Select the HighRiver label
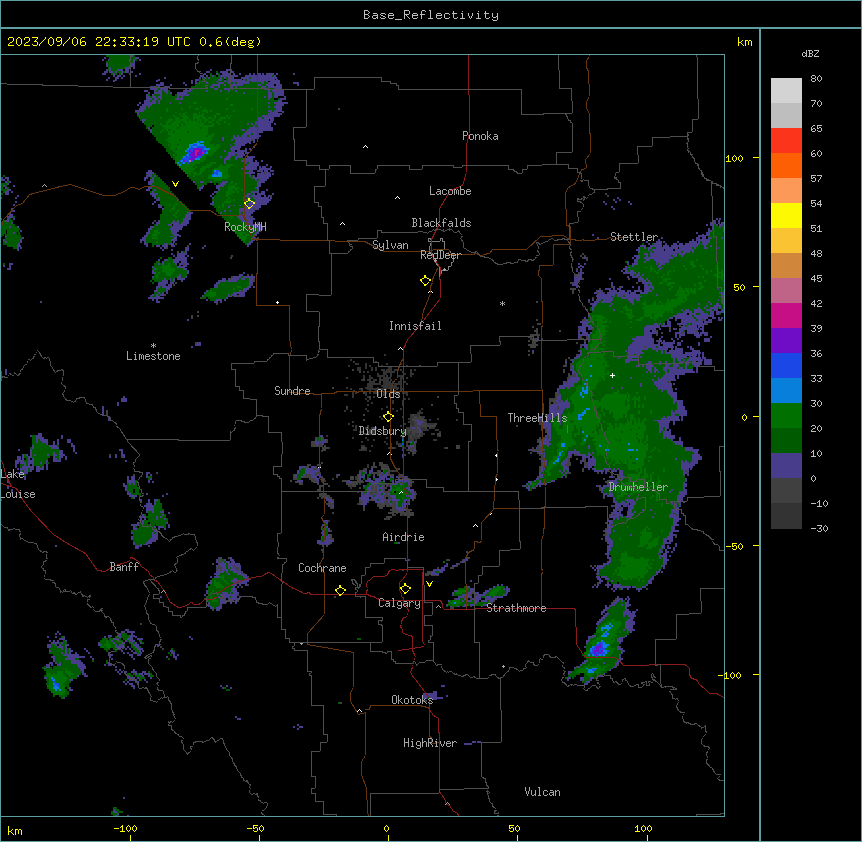862x842 pixels. pyautogui.click(x=430, y=743)
